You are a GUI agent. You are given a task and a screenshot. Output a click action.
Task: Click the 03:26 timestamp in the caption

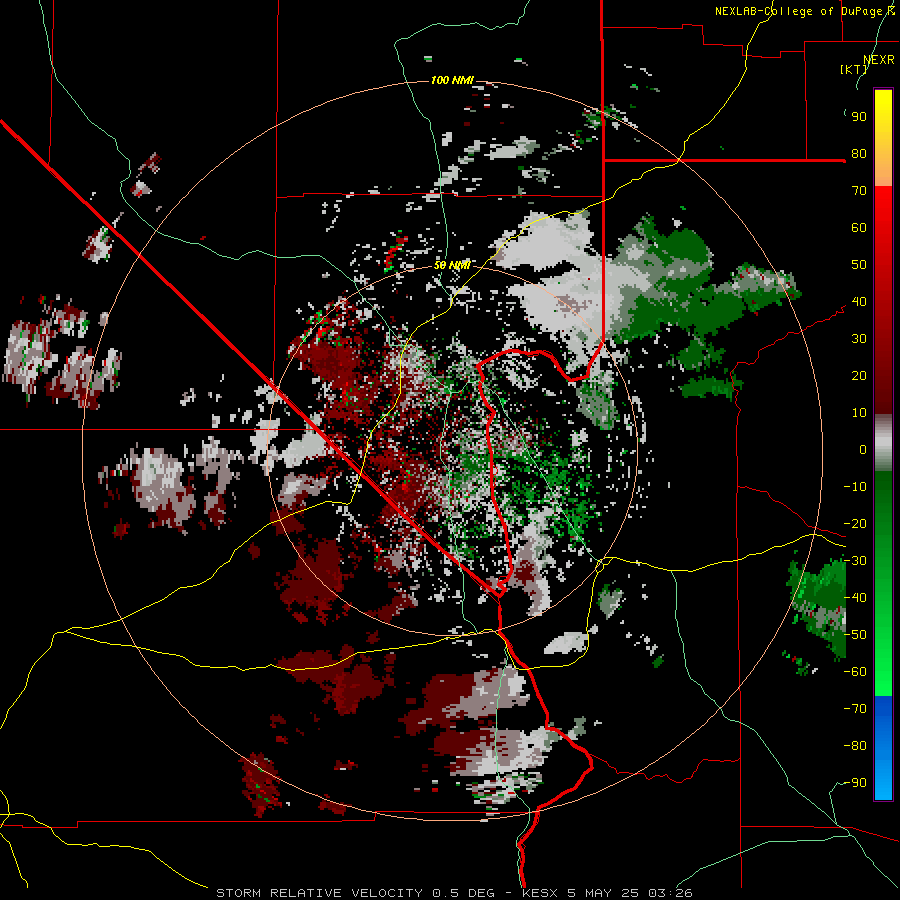[x=670, y=893]
